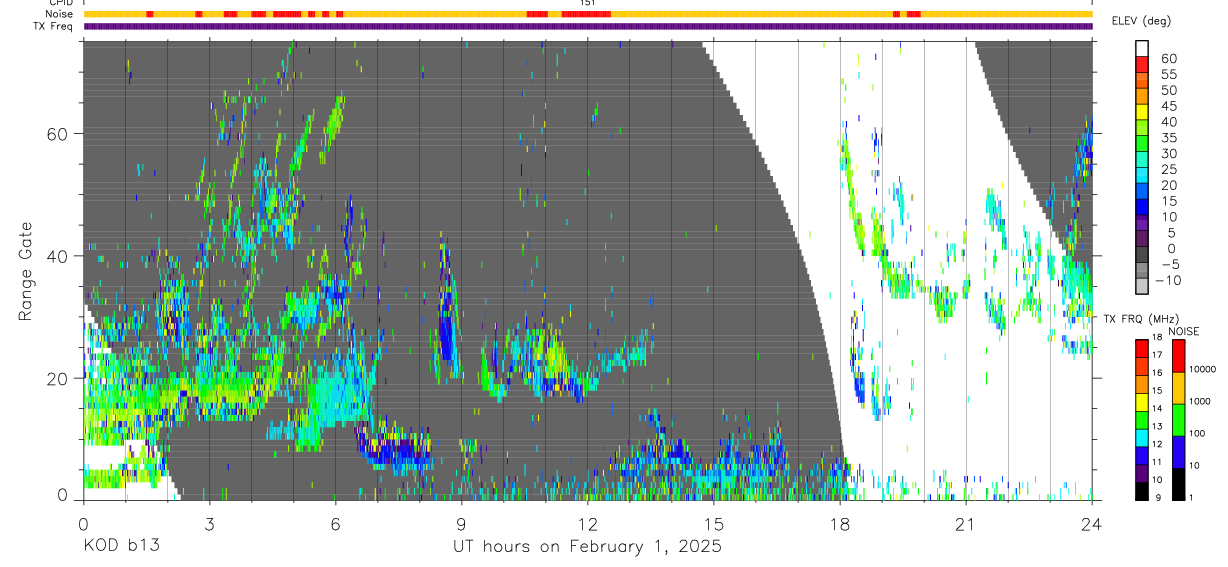The height and width of the screenshot is (567, 1228).
Task: Click the 'KOD b13' radar beam label
Action: [121, 547]
